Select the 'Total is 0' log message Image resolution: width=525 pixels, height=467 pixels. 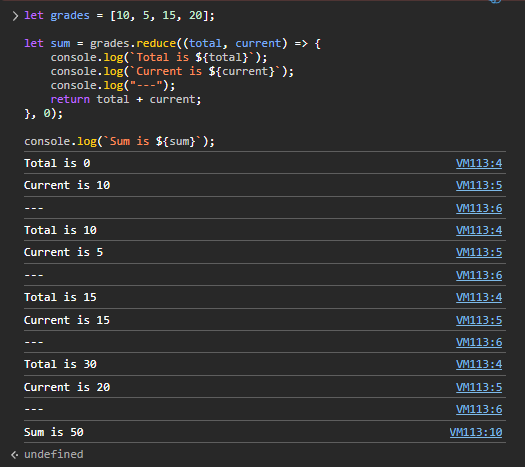click(57, 163)
